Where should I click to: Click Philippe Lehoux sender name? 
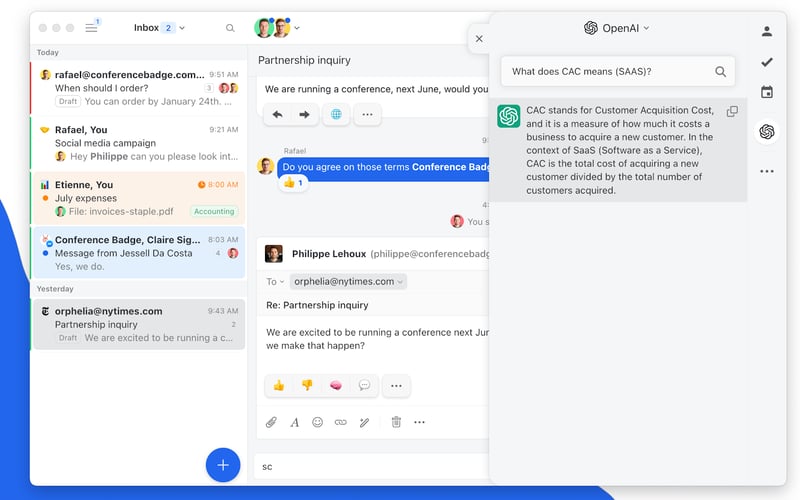(329, 254)
